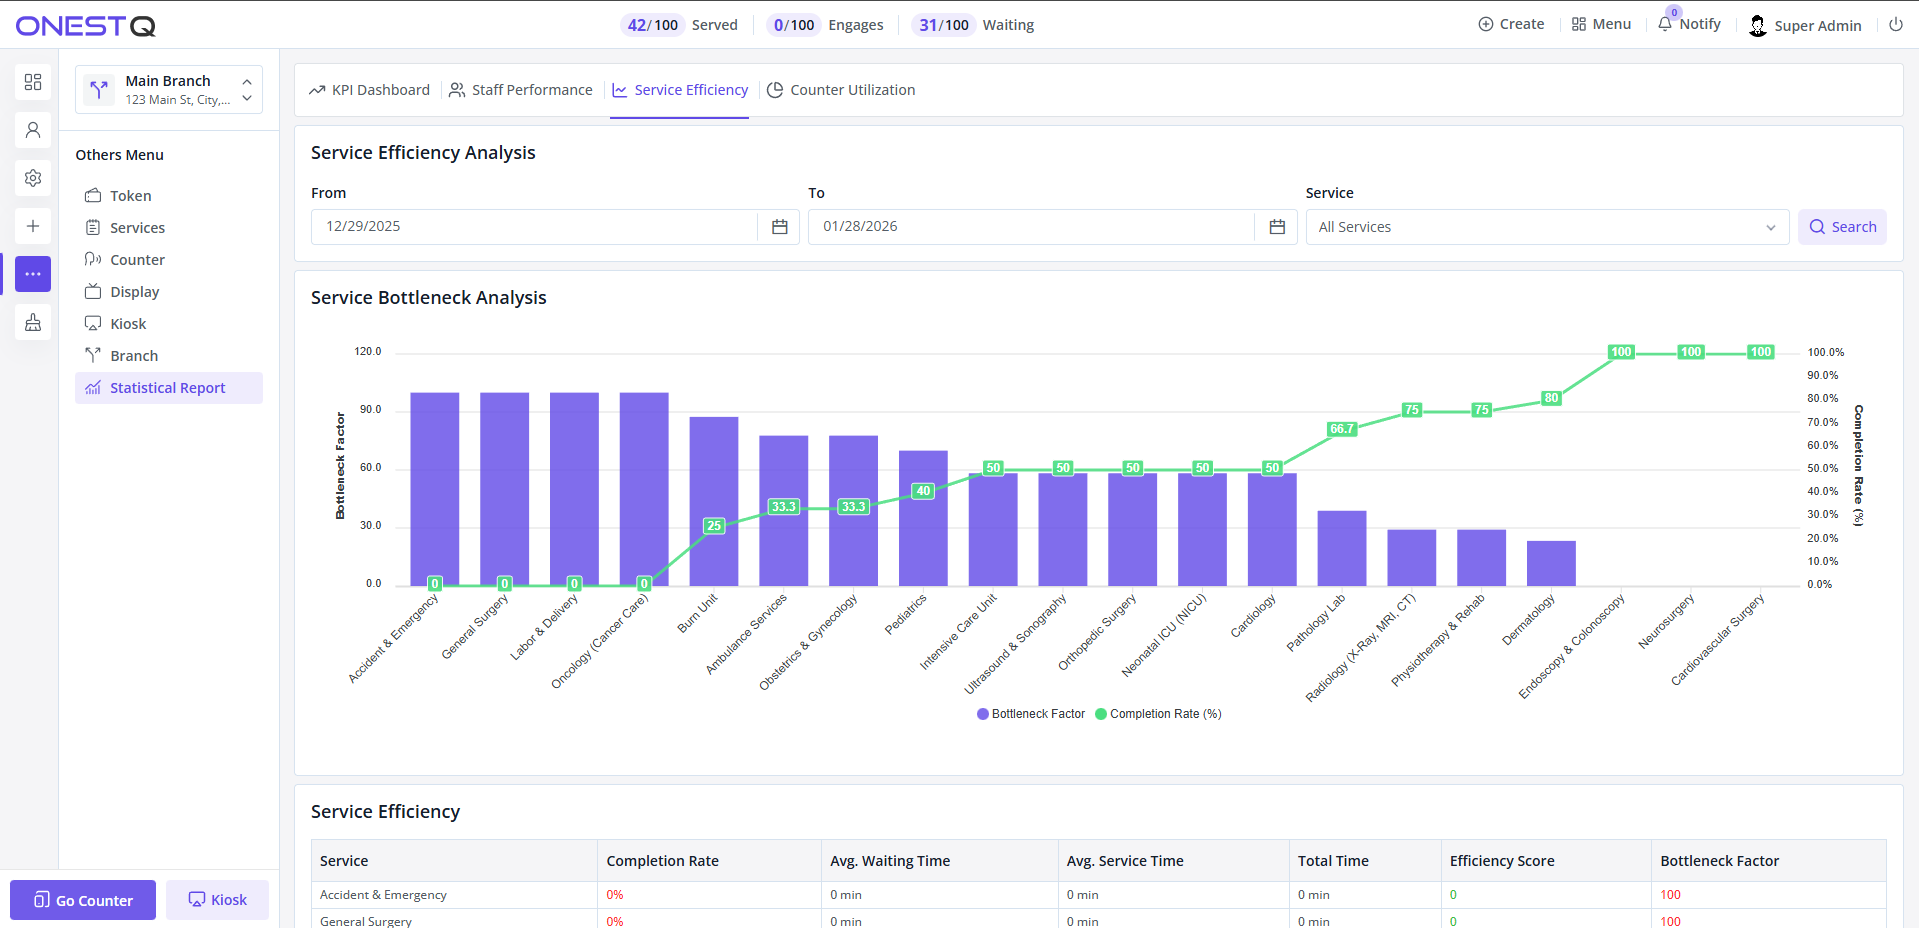This screenshot has height=928, width=1919.
Task: Click the Main Branch branch icon
Action: 99,90
